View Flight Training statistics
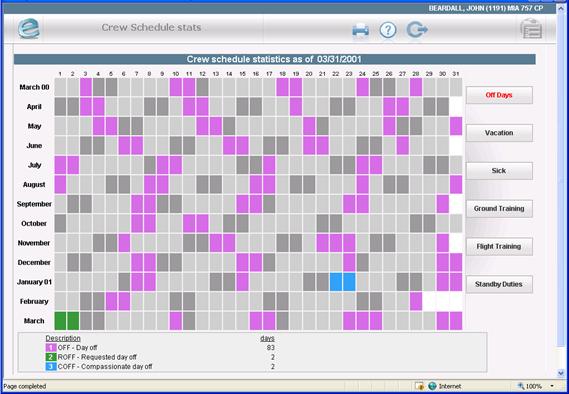 499,246
